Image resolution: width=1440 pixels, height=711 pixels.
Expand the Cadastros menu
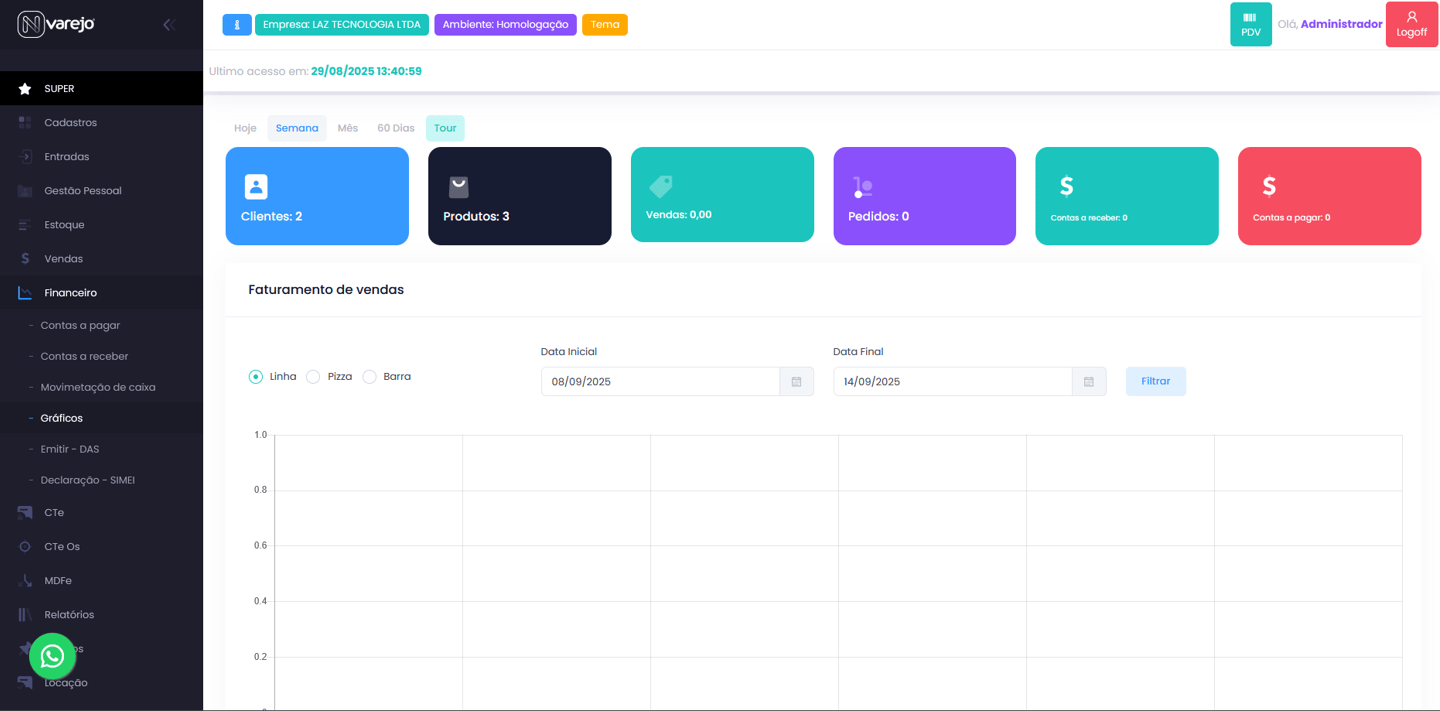point(101,123)
